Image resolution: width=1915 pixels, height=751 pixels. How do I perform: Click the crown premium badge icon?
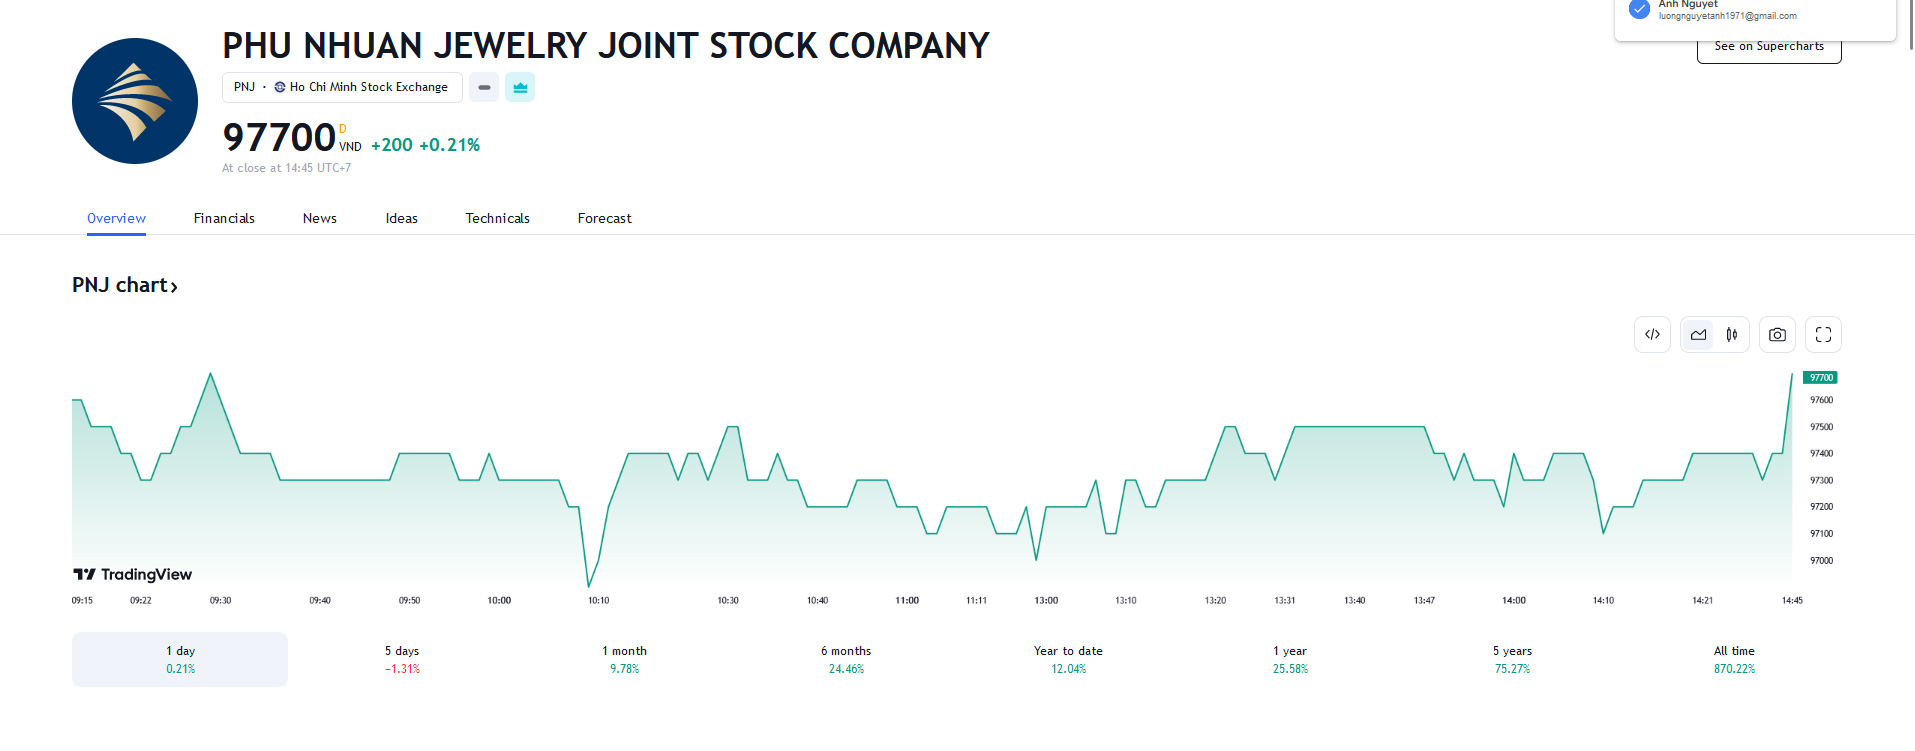pos(520,87)
